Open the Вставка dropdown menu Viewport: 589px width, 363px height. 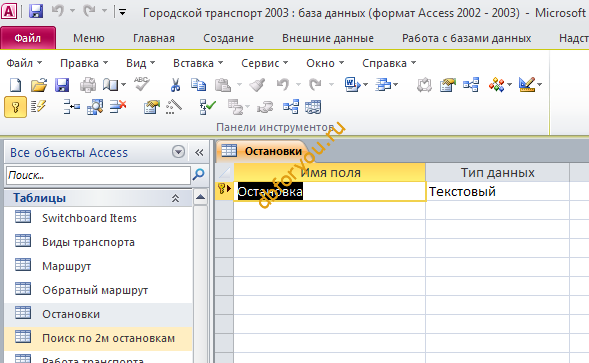198,63
